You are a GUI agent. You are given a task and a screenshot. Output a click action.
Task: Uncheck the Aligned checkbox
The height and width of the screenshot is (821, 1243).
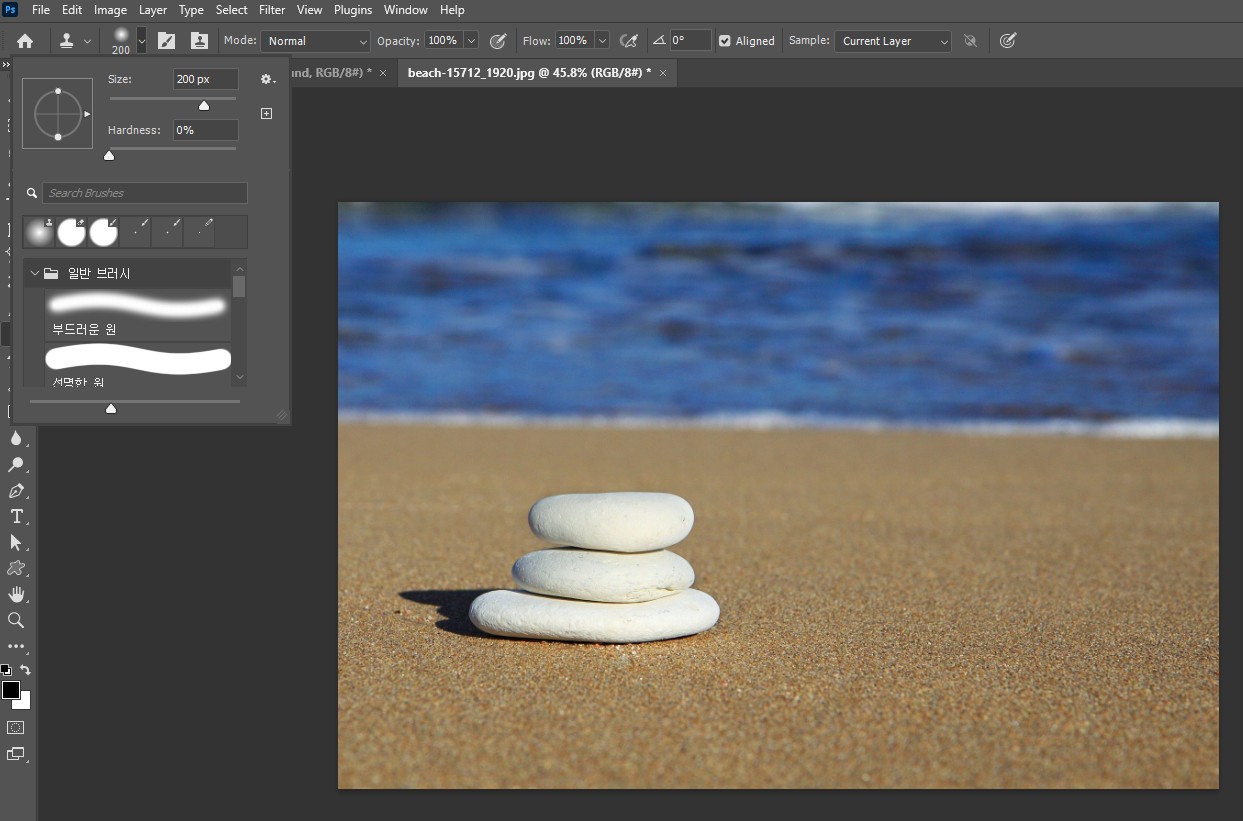click(x=725, y=41)
